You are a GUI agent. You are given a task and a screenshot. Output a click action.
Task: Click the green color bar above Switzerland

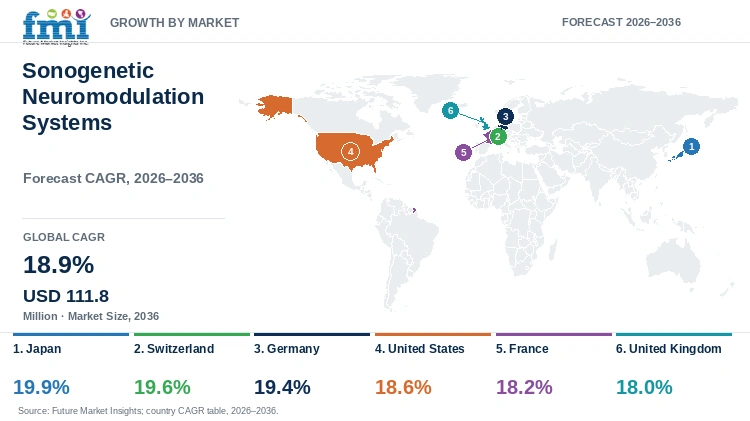pyautogui.click(x=192, y=334)
